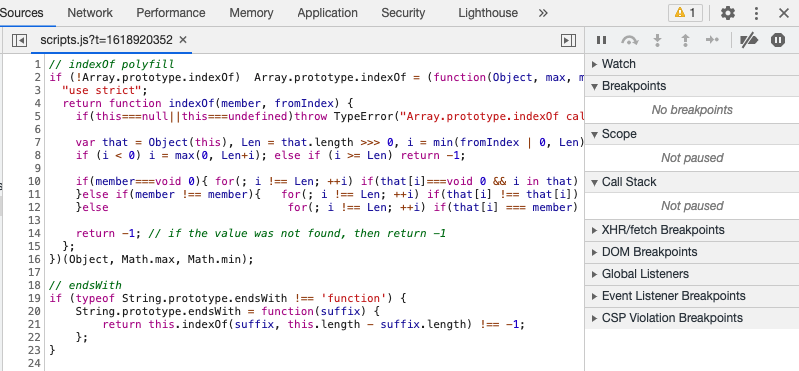Click the Step out of current function icon
799x371 pixels.
click(x=685, y=40)
